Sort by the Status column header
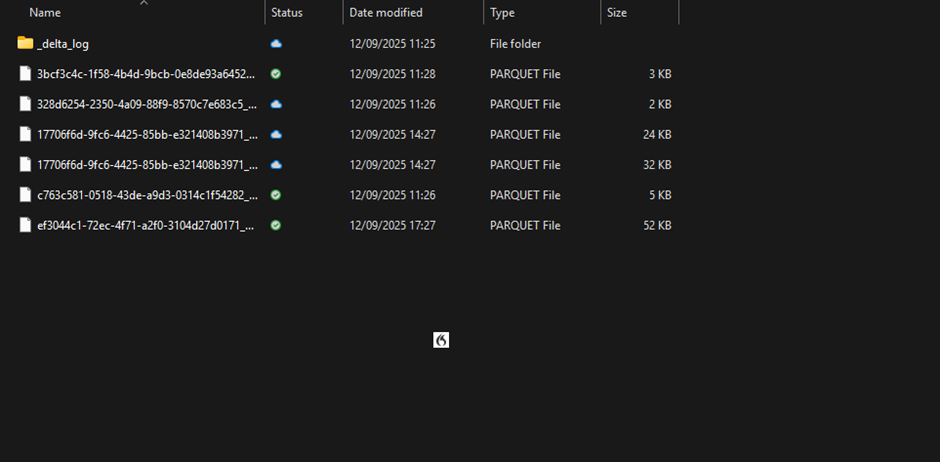Viewport: 940px width, 462px height. tap(287, 13)
